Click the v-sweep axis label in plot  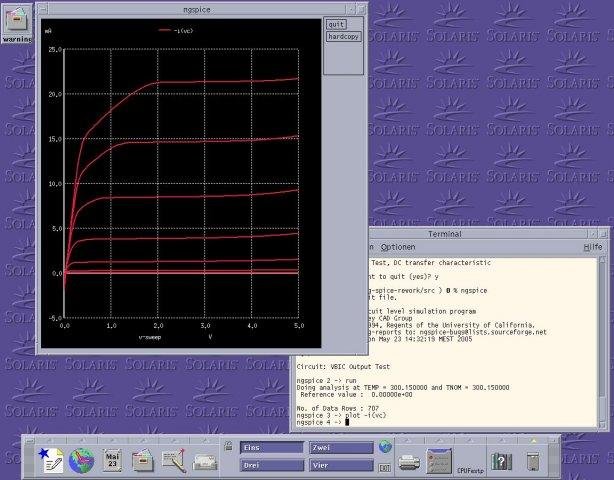tap(150, 337)
